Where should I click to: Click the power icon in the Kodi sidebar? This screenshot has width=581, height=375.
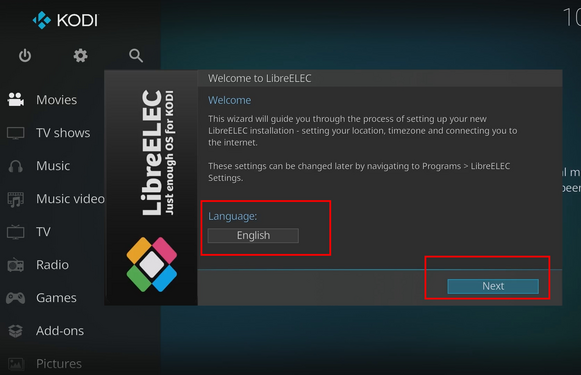point(25,56)
